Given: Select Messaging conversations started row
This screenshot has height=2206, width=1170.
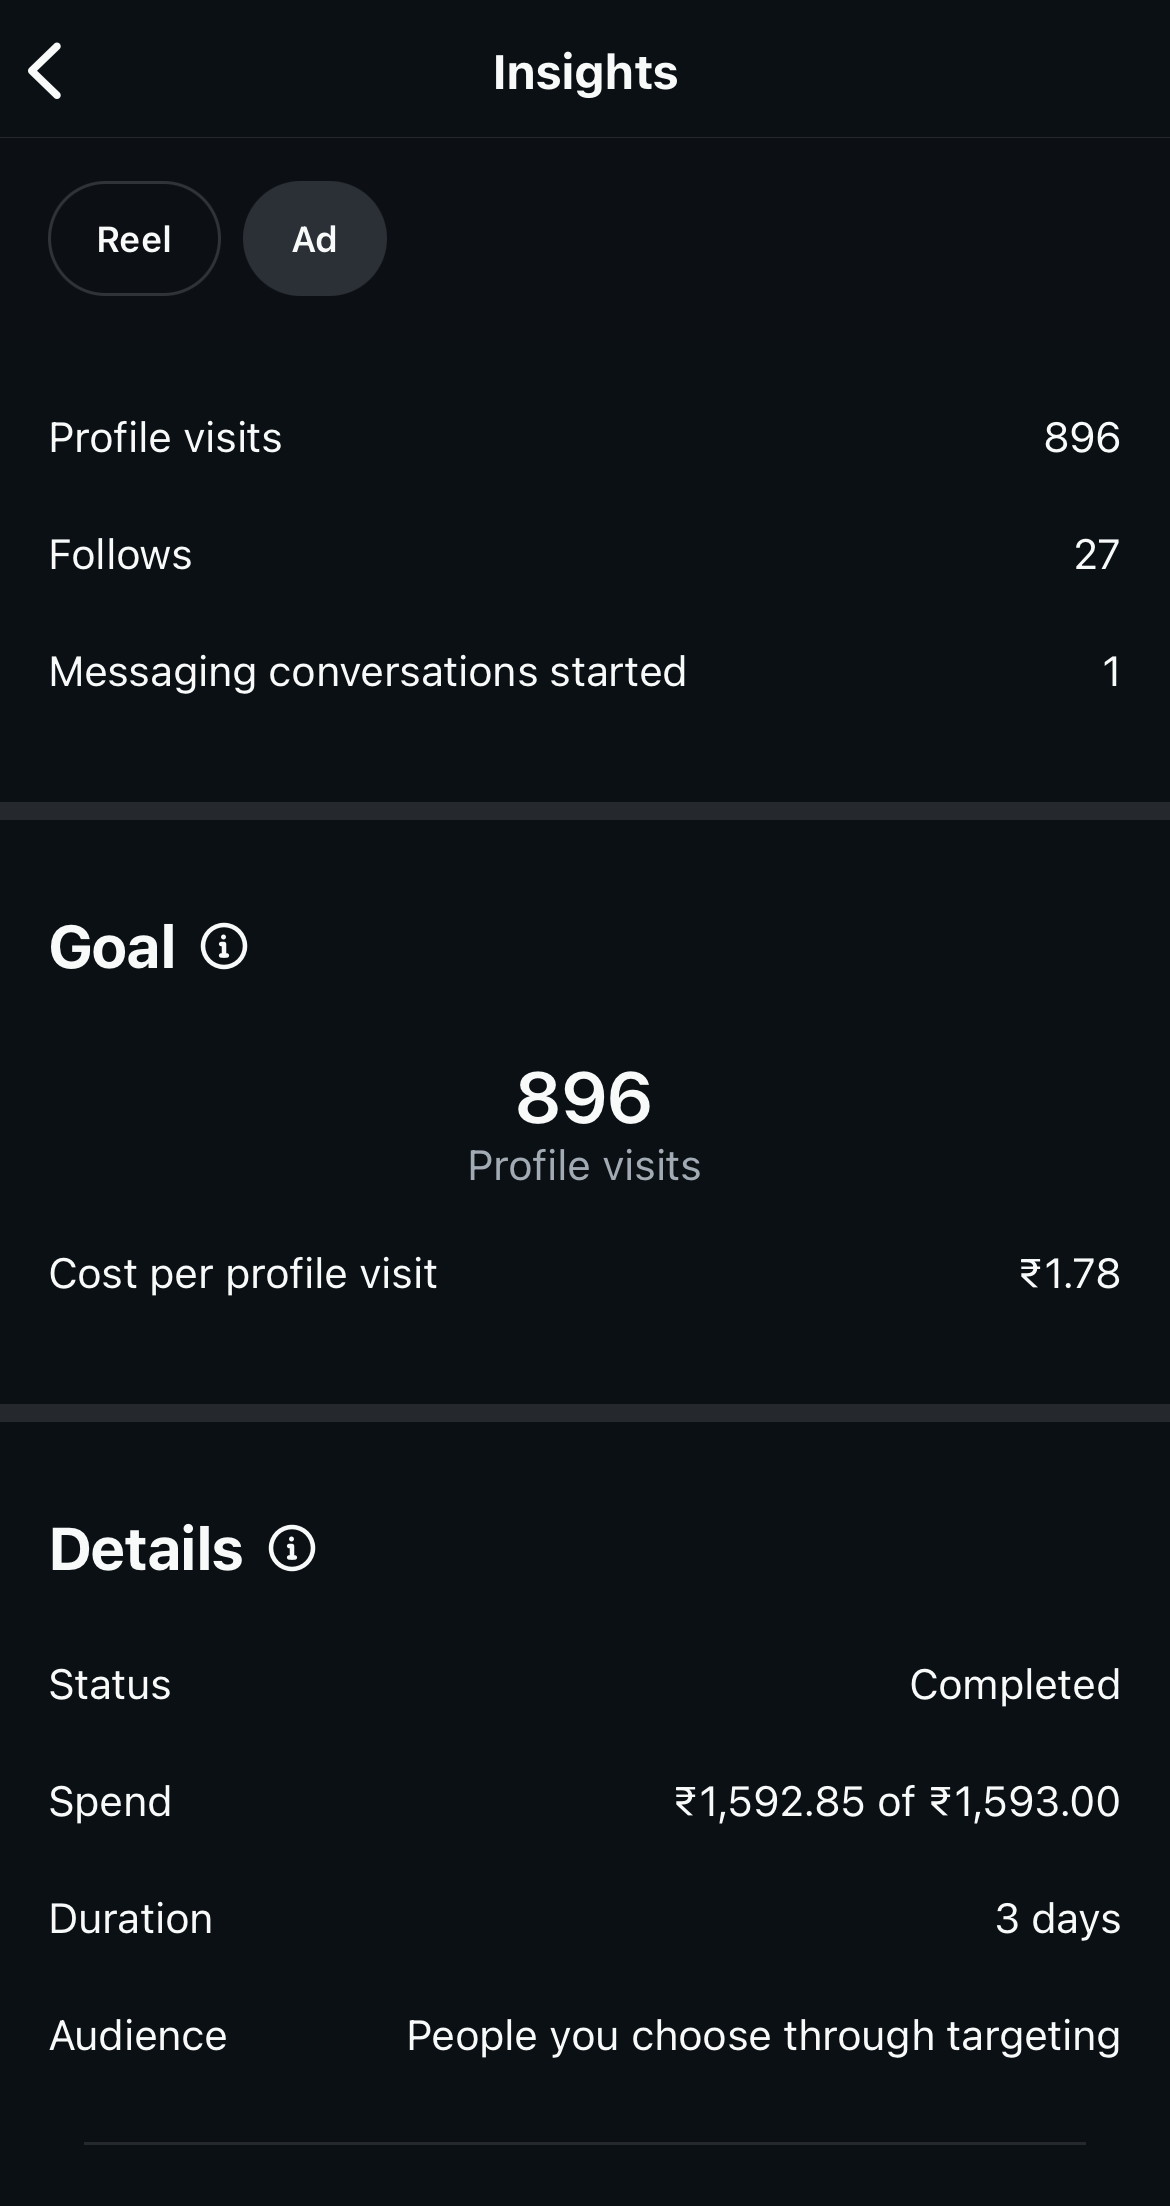Looking at the screenshot, I should (x=367, y=672).
